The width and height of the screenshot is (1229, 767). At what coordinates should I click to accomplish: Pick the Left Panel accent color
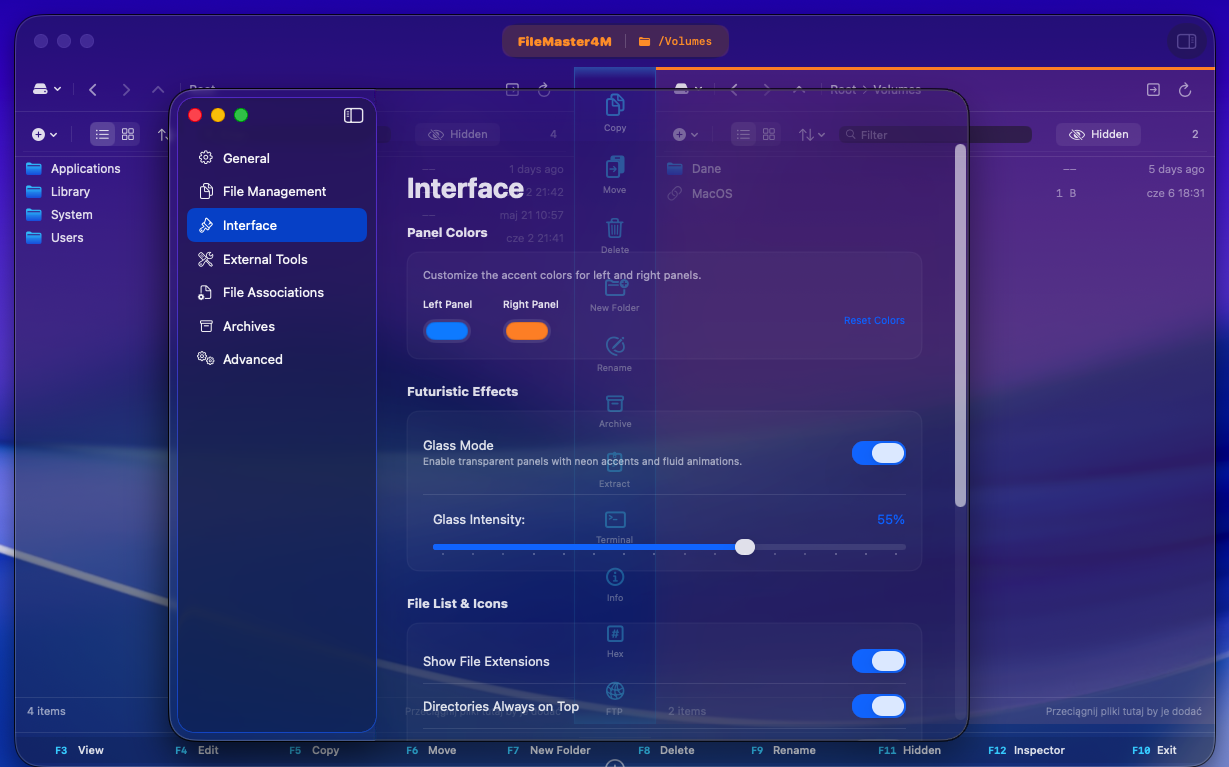coord(447,331)
